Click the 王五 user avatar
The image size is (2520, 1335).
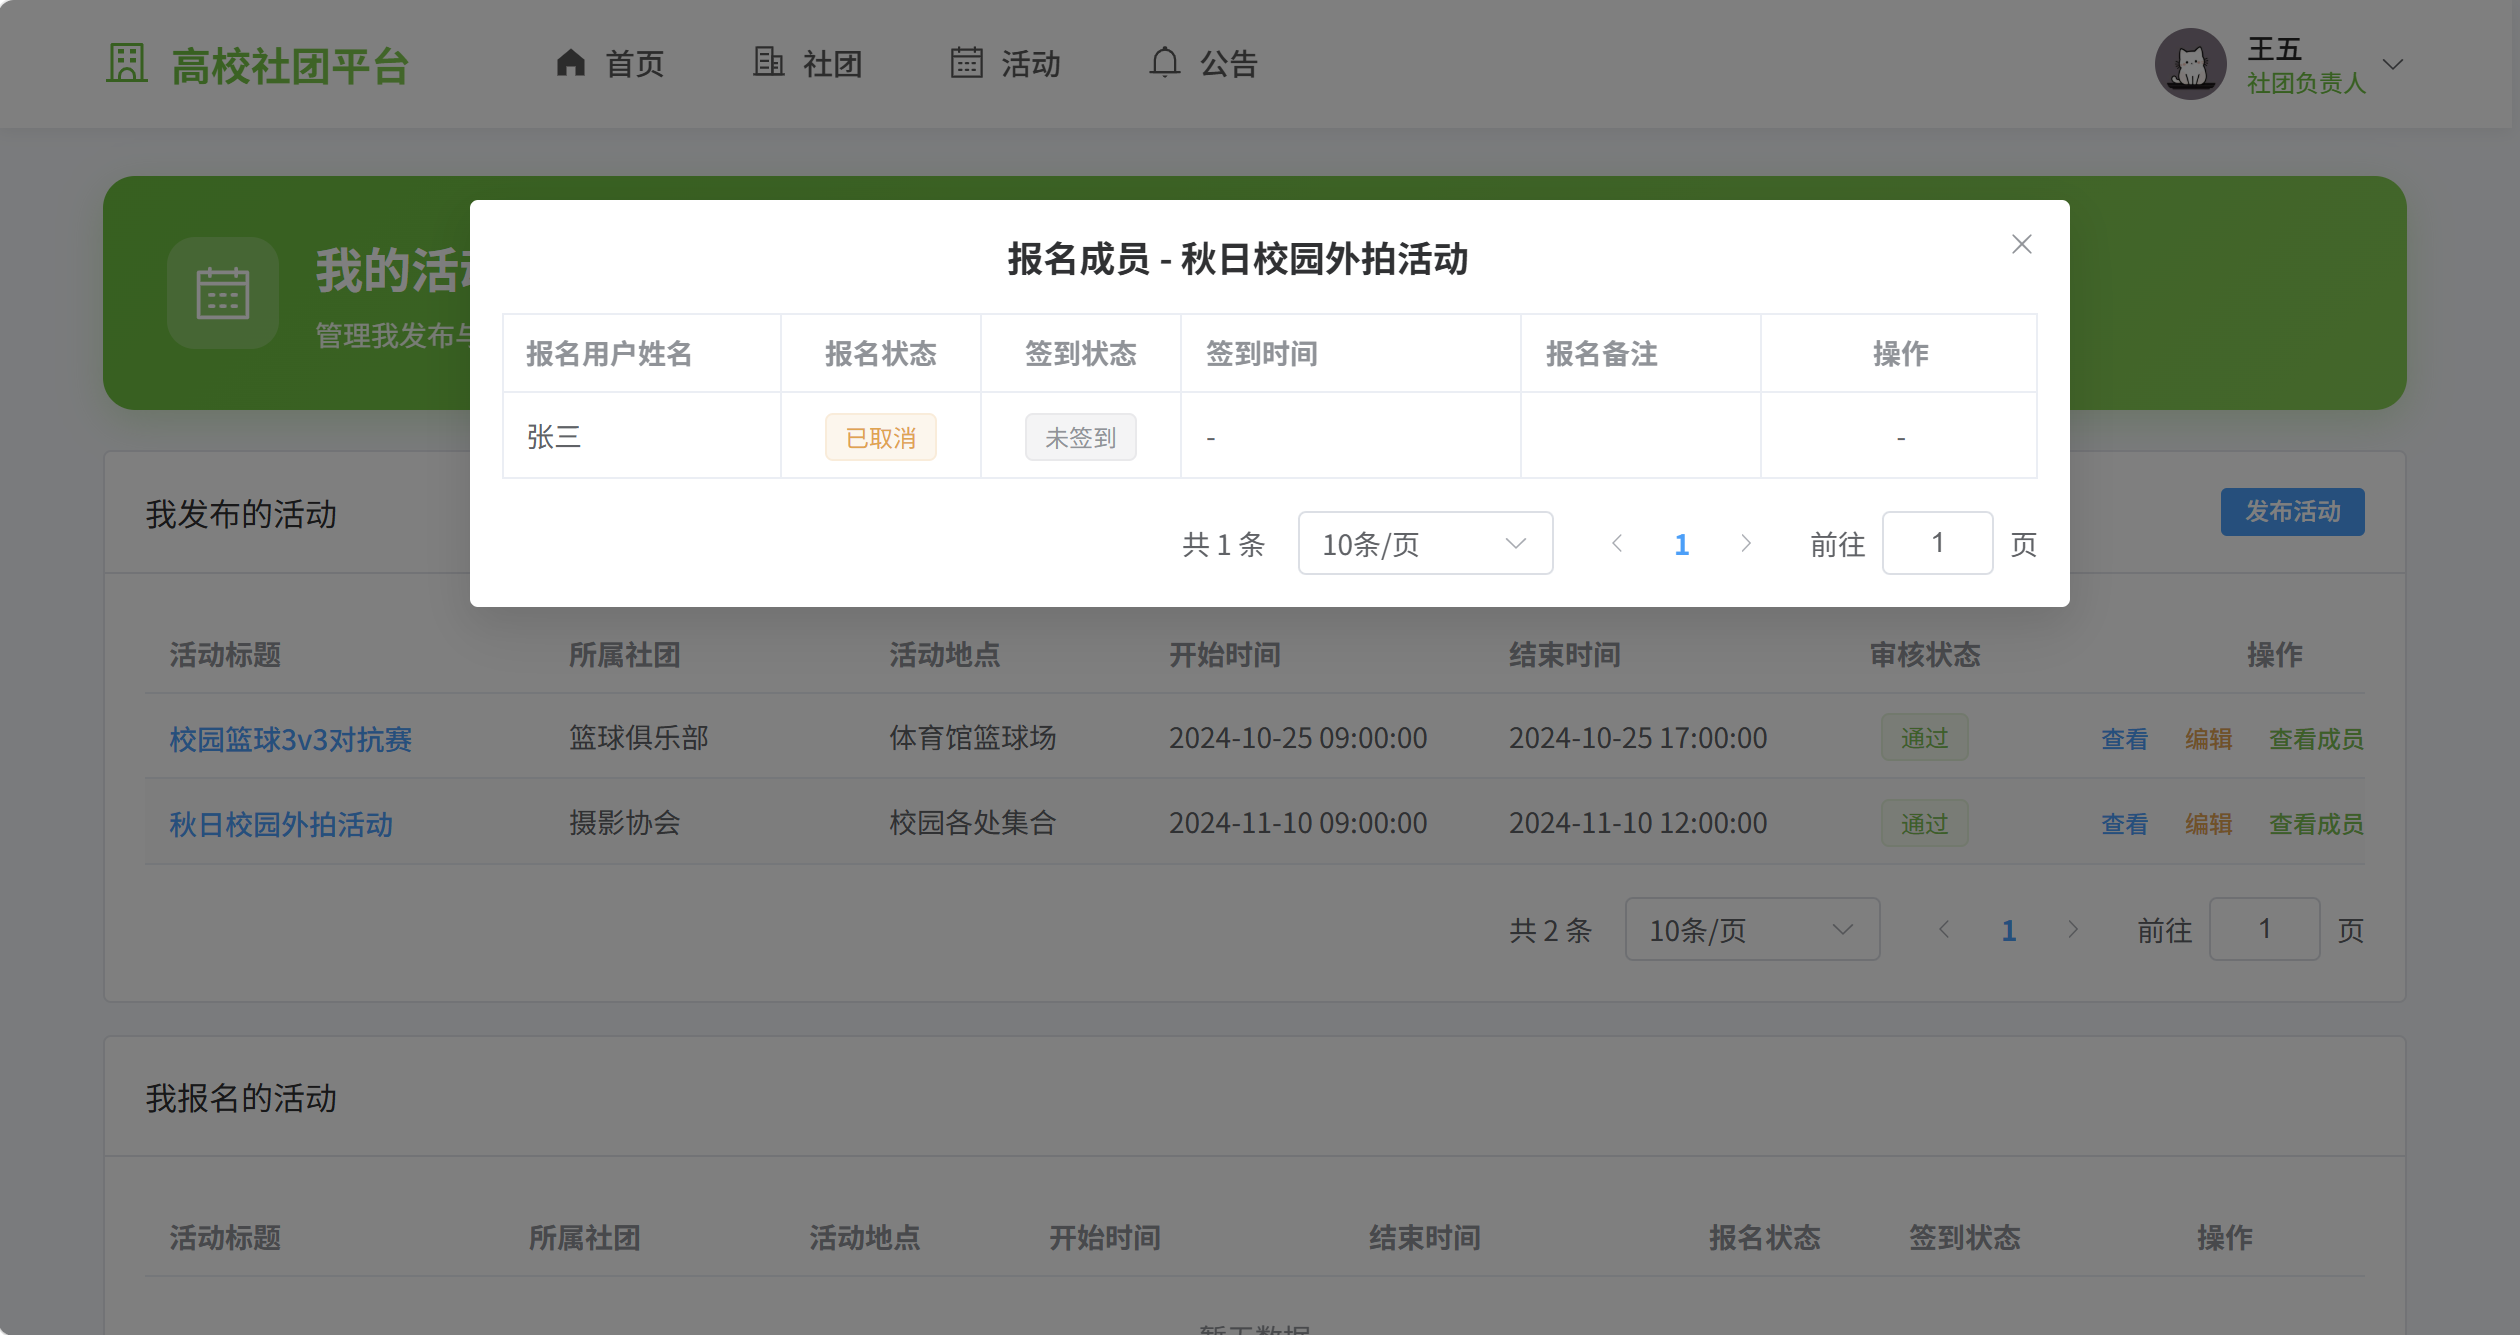tap(2190, 64)
